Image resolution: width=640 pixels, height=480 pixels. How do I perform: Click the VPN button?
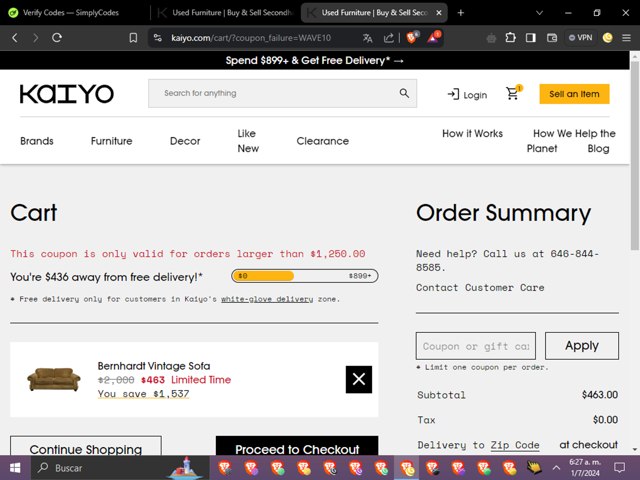[580, 38]
